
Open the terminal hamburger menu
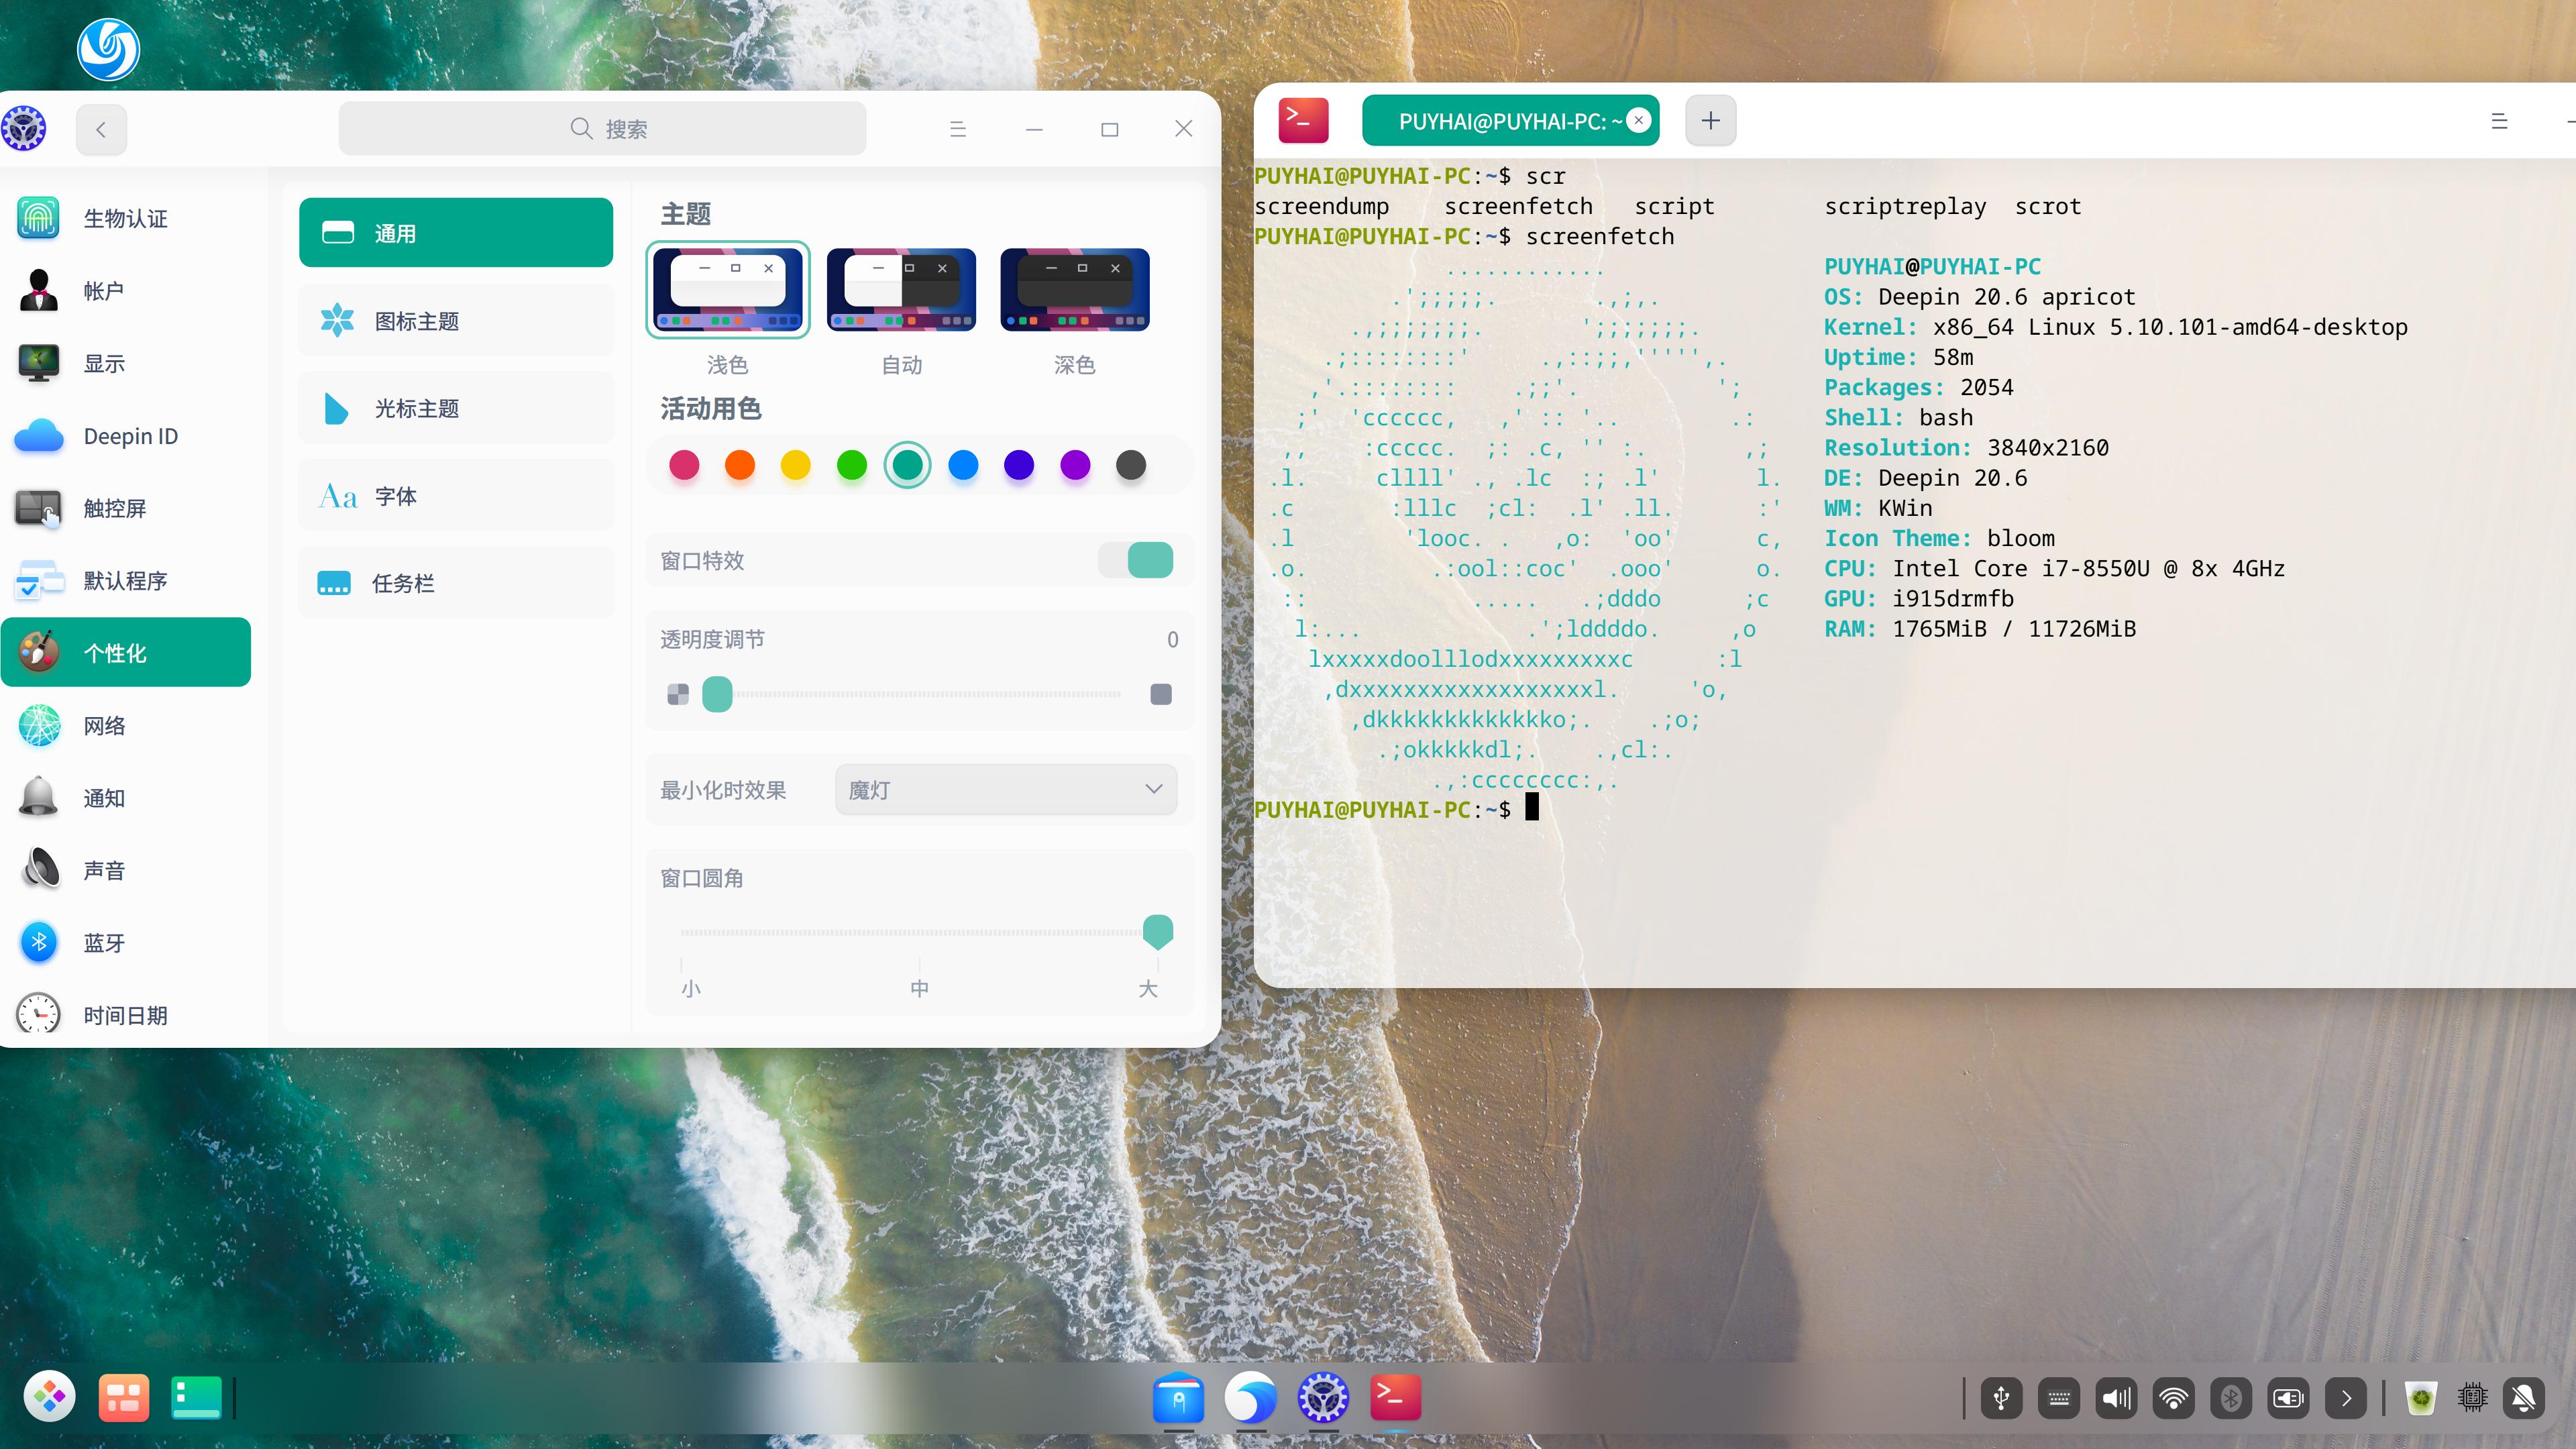[2500, 121]
